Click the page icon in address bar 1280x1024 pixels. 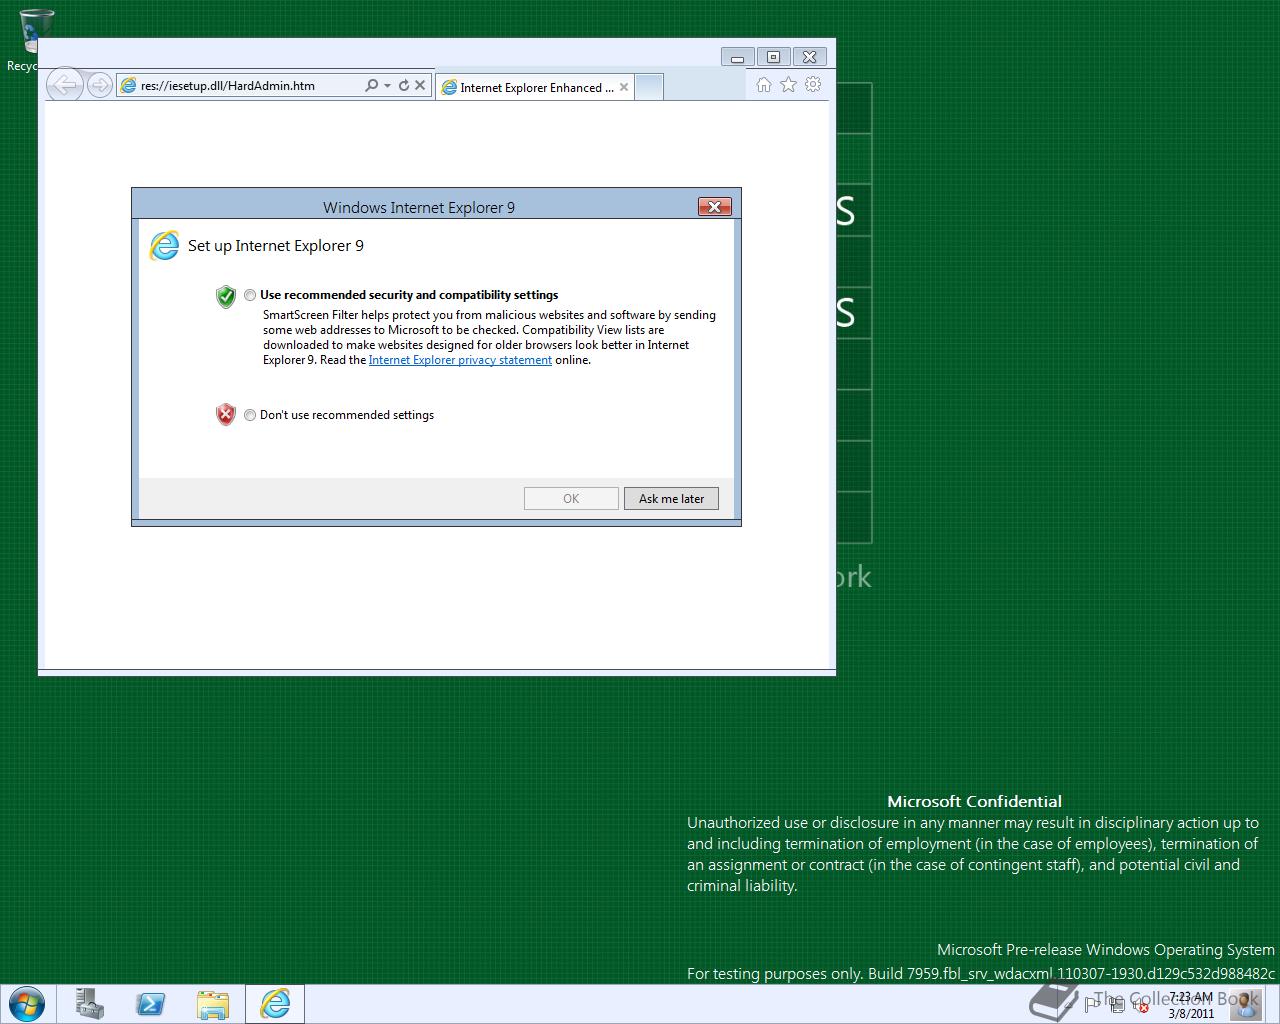tap(128, 86)
